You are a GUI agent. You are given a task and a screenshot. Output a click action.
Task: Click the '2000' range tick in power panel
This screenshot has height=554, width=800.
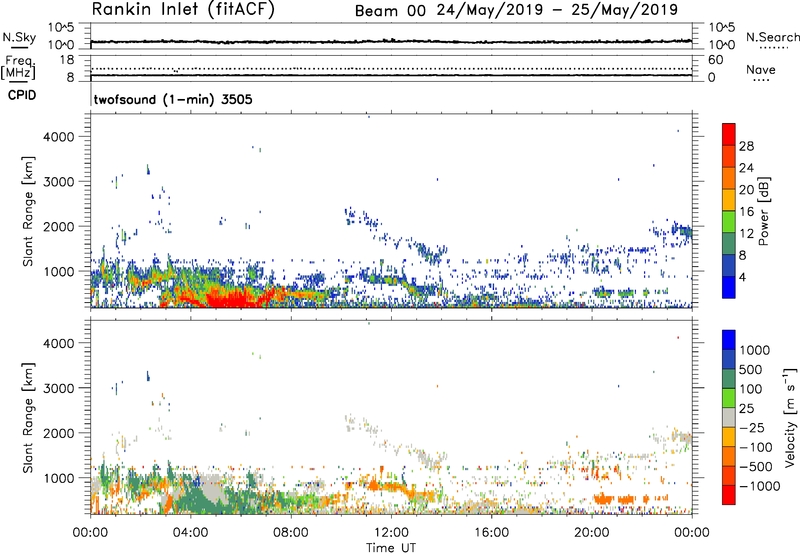coord(58,226)
